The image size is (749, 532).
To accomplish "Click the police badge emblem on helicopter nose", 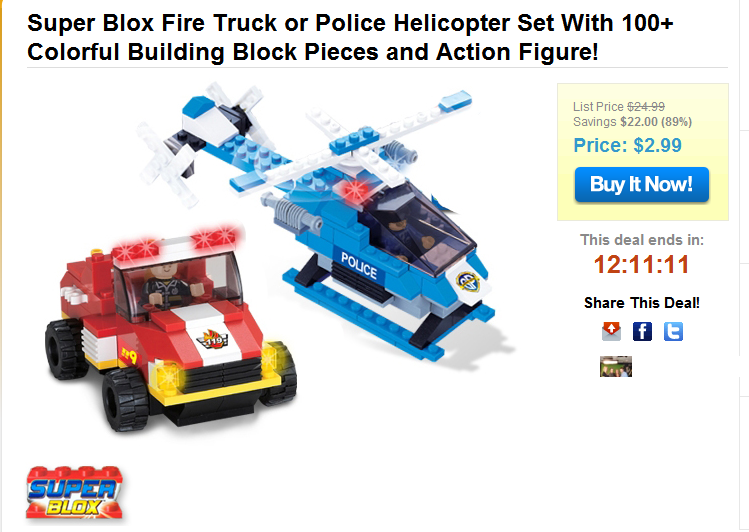I will [x=468, y=281].
